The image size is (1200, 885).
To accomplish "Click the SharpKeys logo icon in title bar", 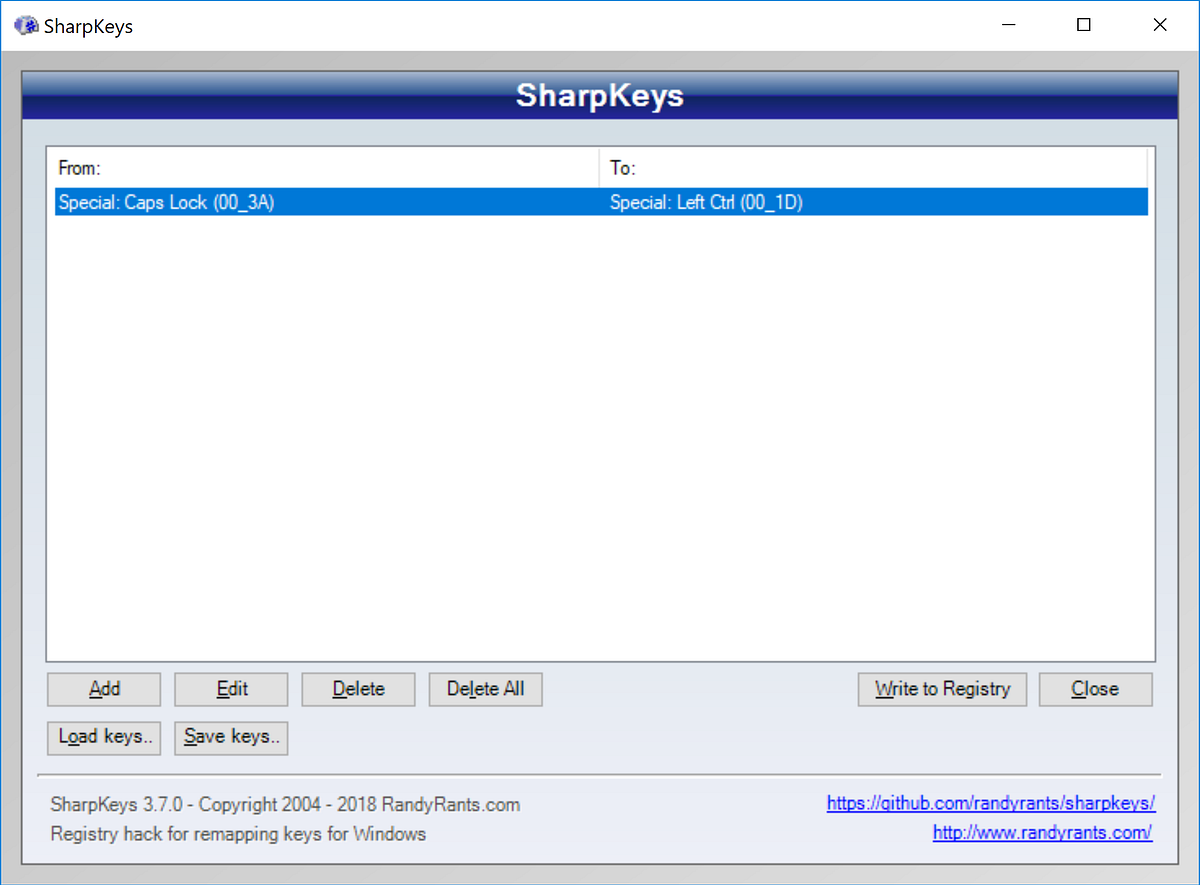I will tap(25, 25).
